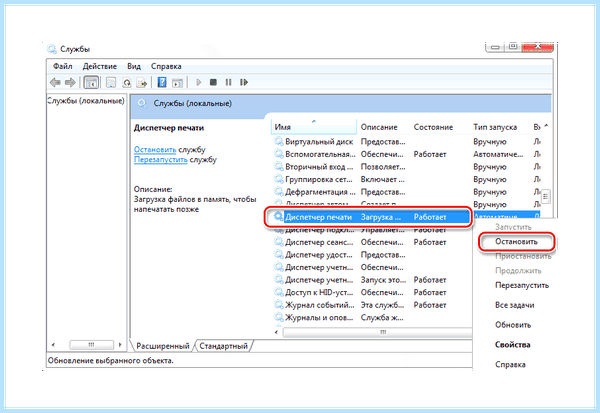Click the Автоматиче... startup type cell
Viewport: 600px width, 413px height.
point(498,154)
